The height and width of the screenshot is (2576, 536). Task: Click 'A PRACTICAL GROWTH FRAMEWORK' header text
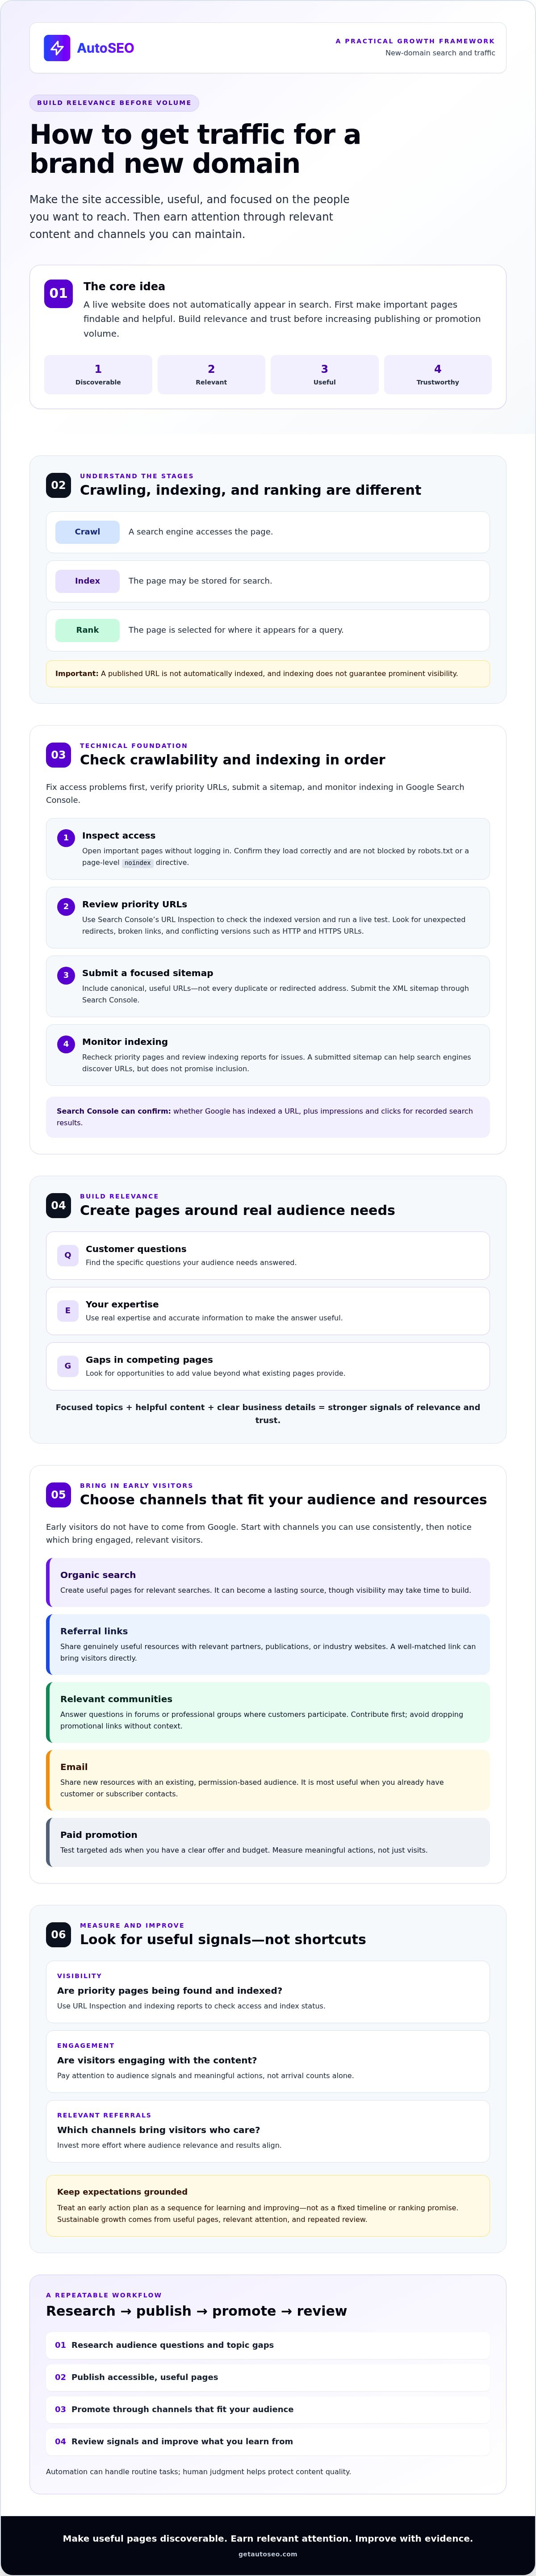[x=415, y=41]
